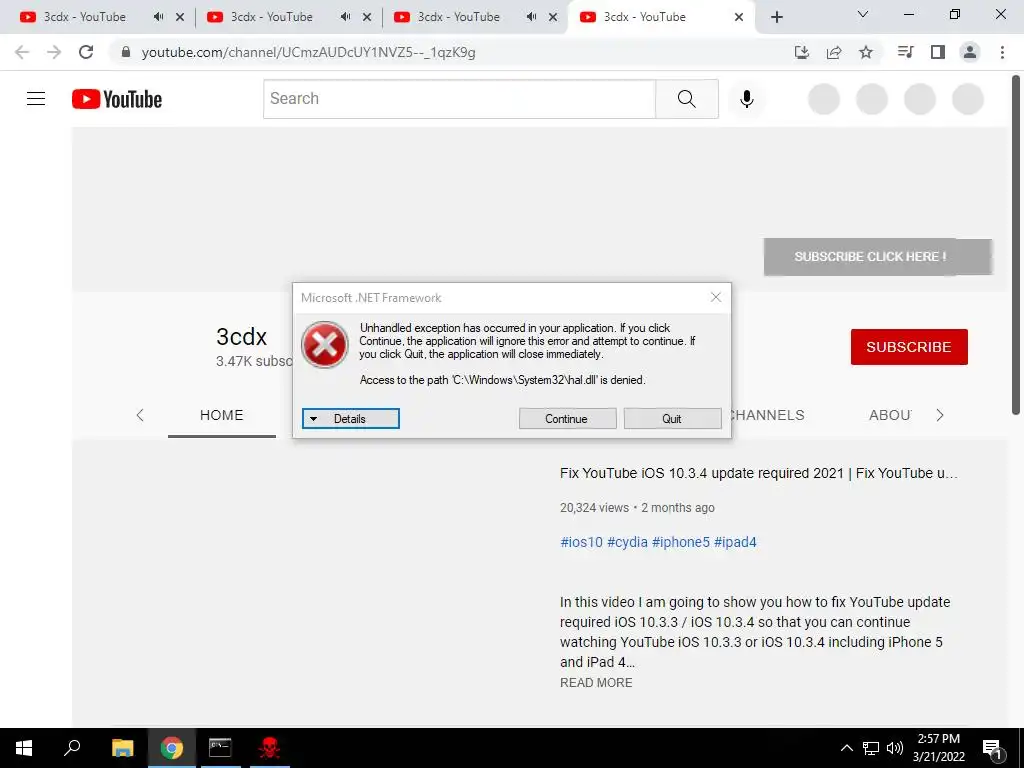Select the active fourth 3cdx tab
1024x768 pixels.
point(645,17)
